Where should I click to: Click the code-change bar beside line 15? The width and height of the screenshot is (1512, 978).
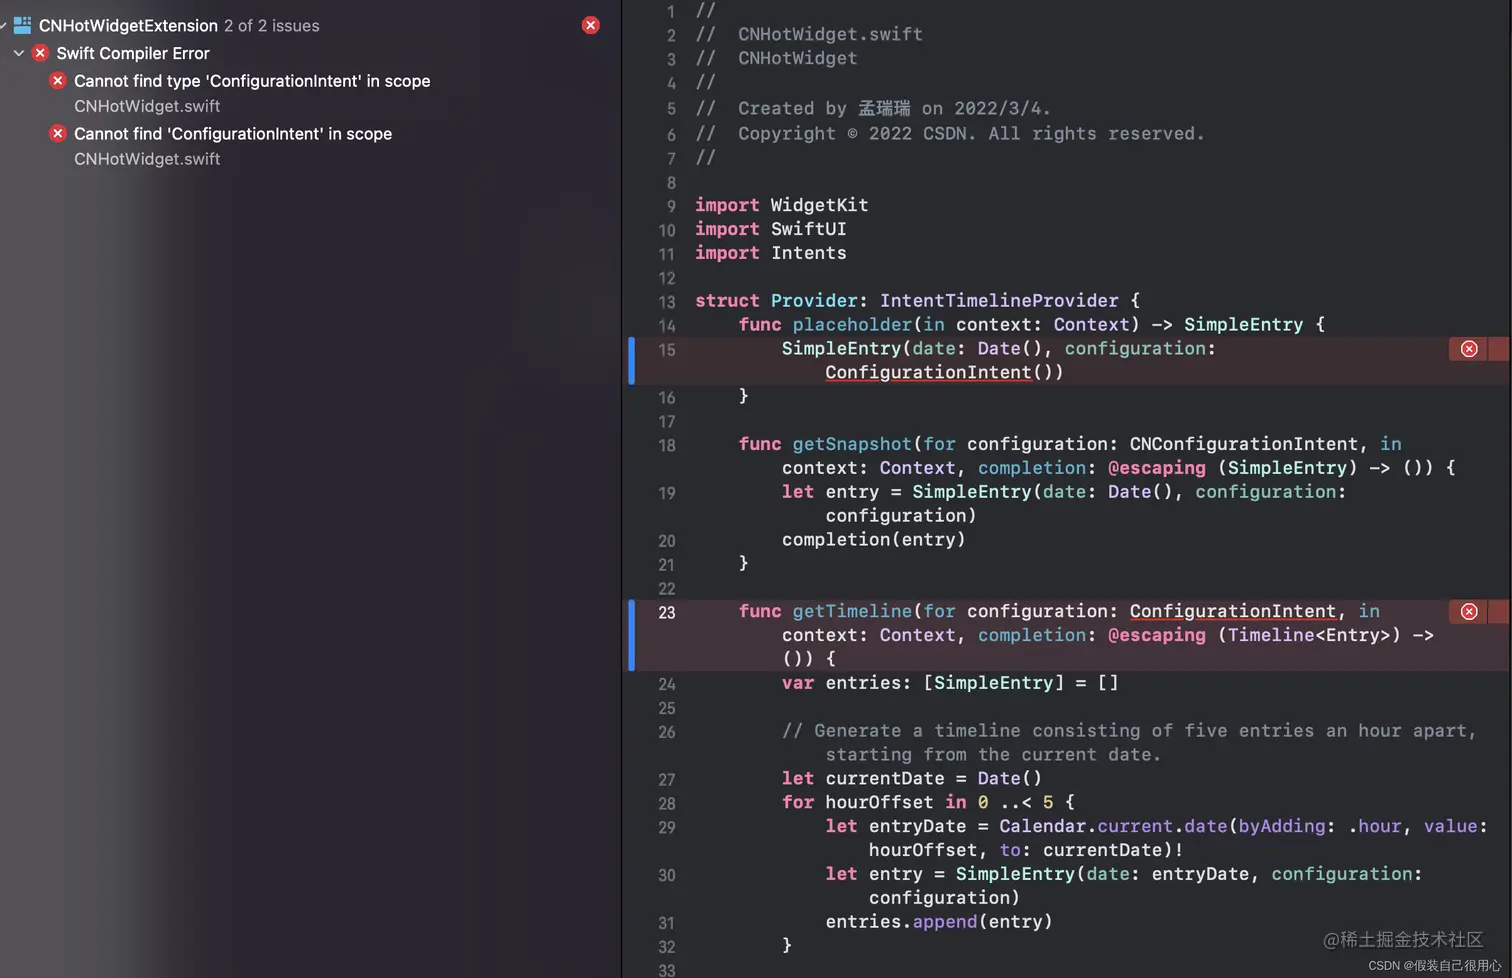(x=631, y=361)
